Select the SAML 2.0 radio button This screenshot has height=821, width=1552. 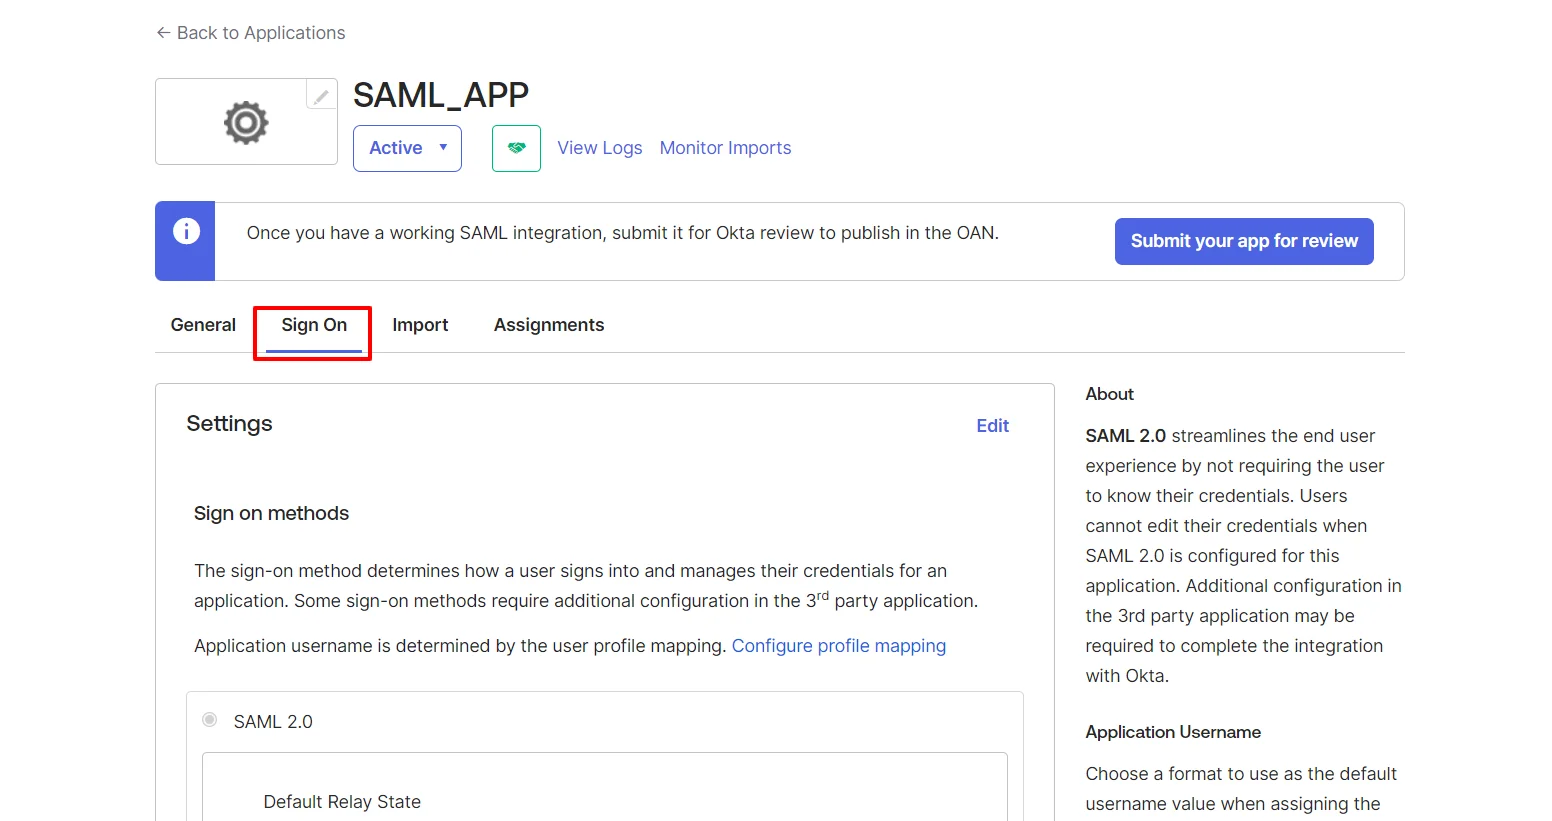209,719
